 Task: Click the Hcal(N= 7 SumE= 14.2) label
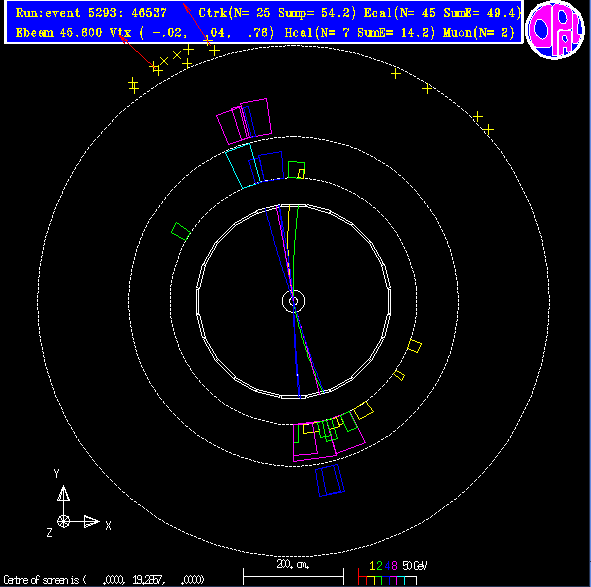click(359, 33)
